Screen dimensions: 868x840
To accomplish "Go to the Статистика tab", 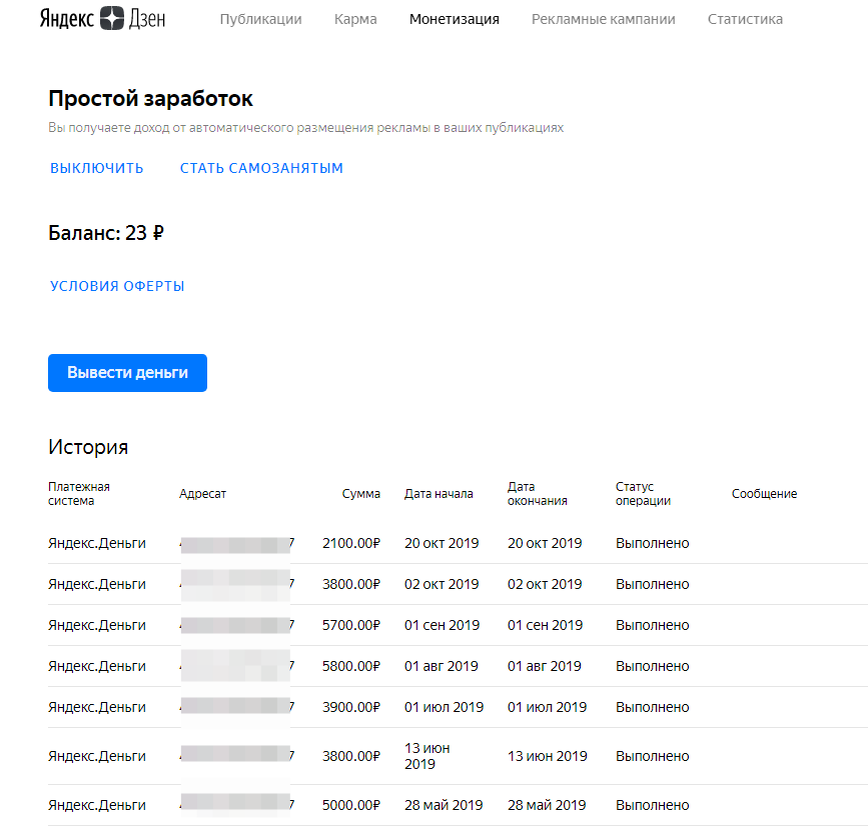I will [745, 19].
